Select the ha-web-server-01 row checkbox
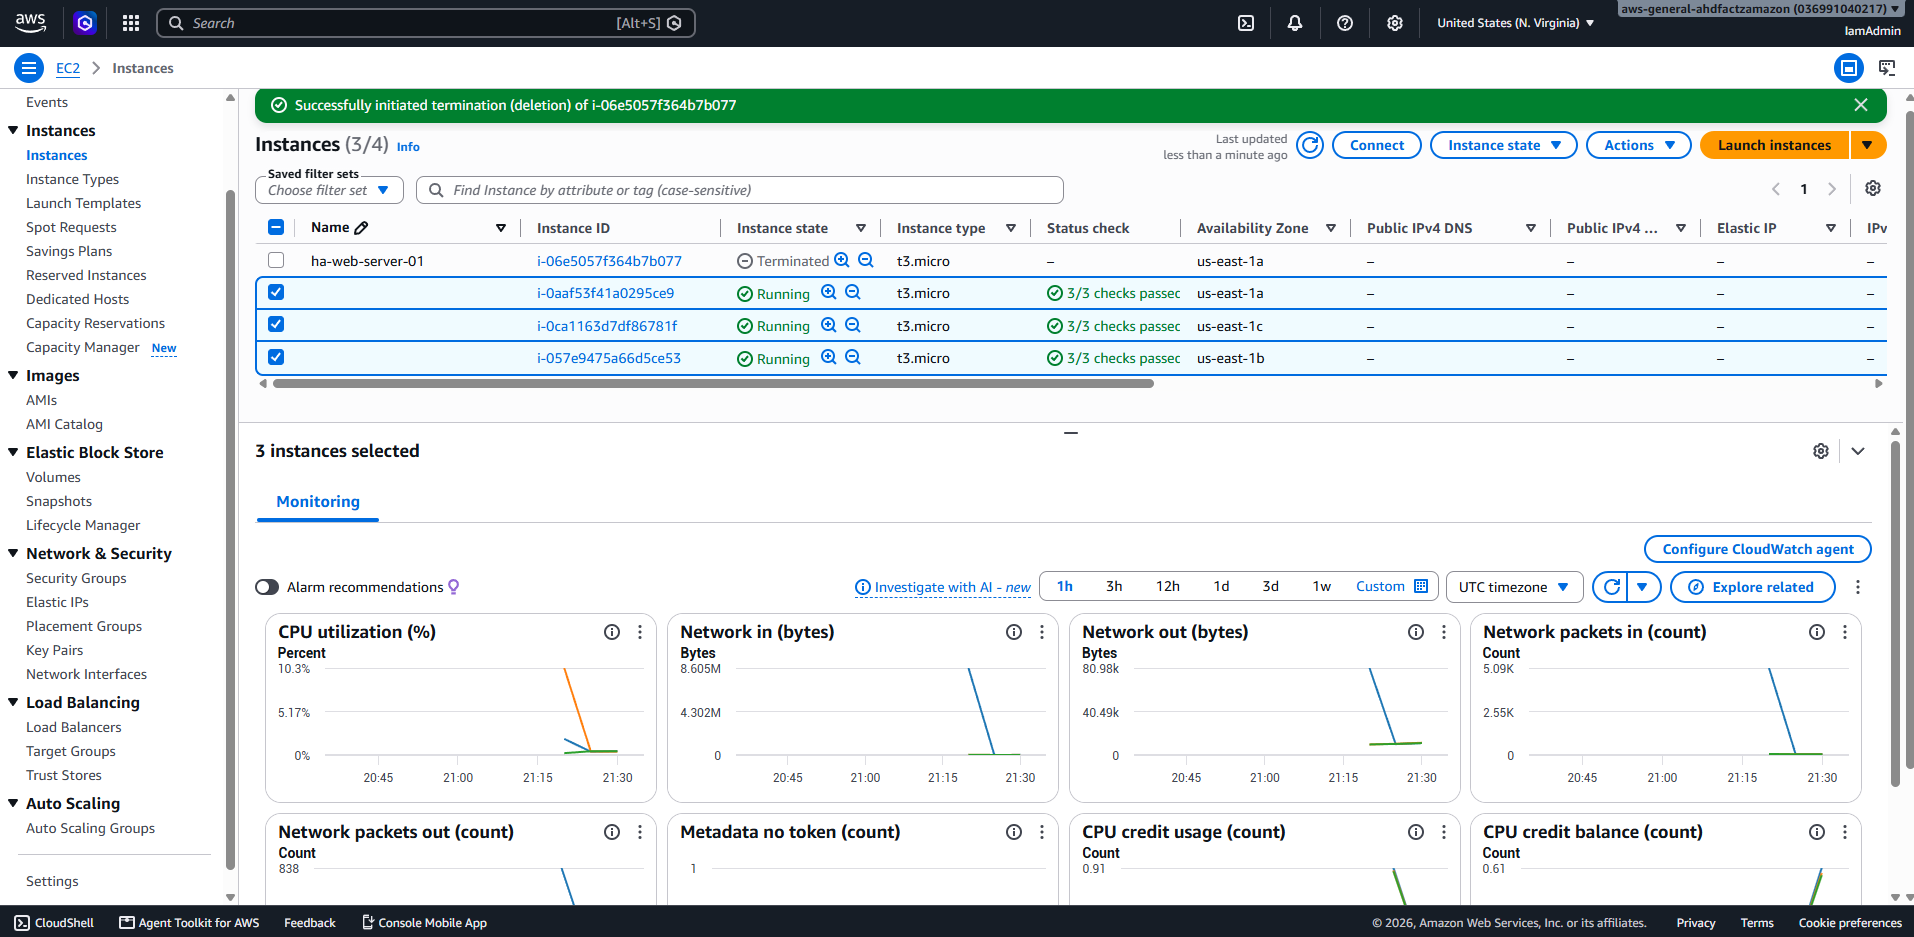Image resolution: width=1914 pixels, height=937 pixels. tap(276, 260)
